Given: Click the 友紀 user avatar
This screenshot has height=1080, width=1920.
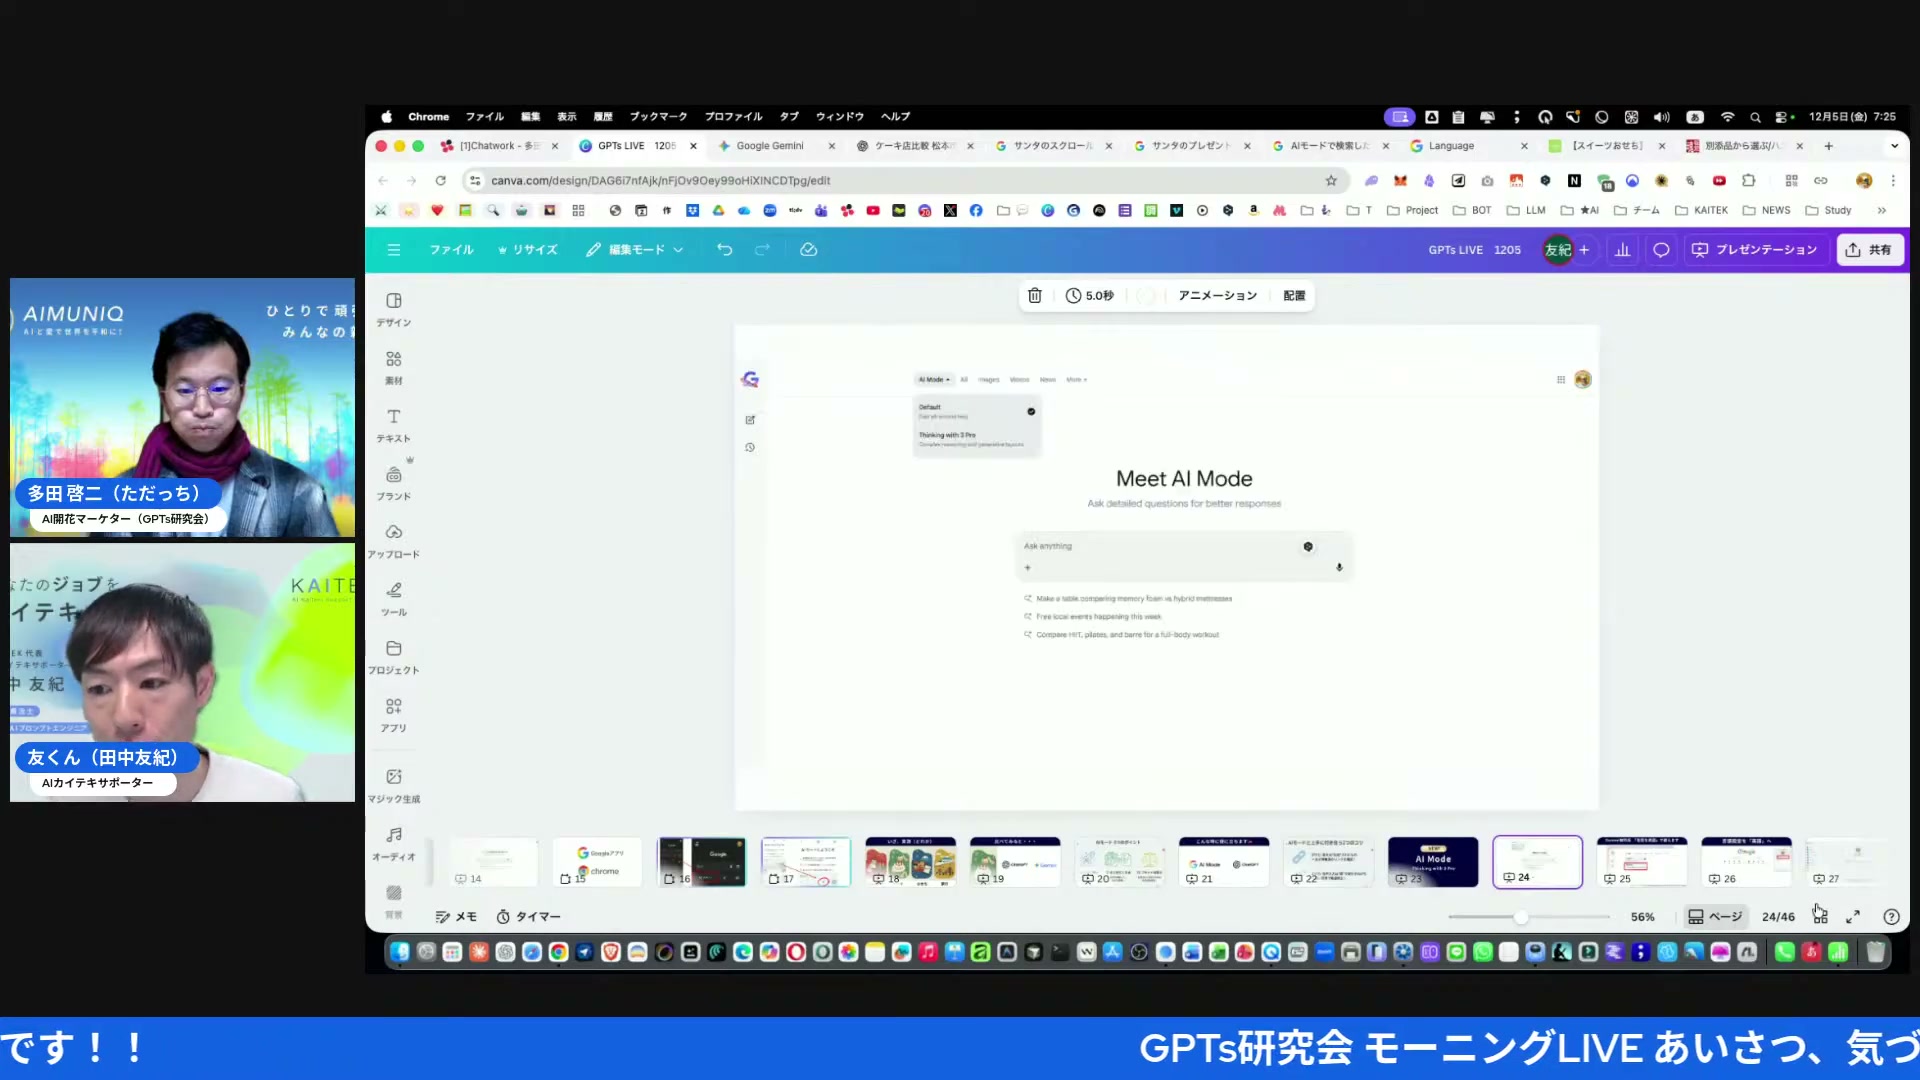Looking at the screenshot, I should point(1558,250).
